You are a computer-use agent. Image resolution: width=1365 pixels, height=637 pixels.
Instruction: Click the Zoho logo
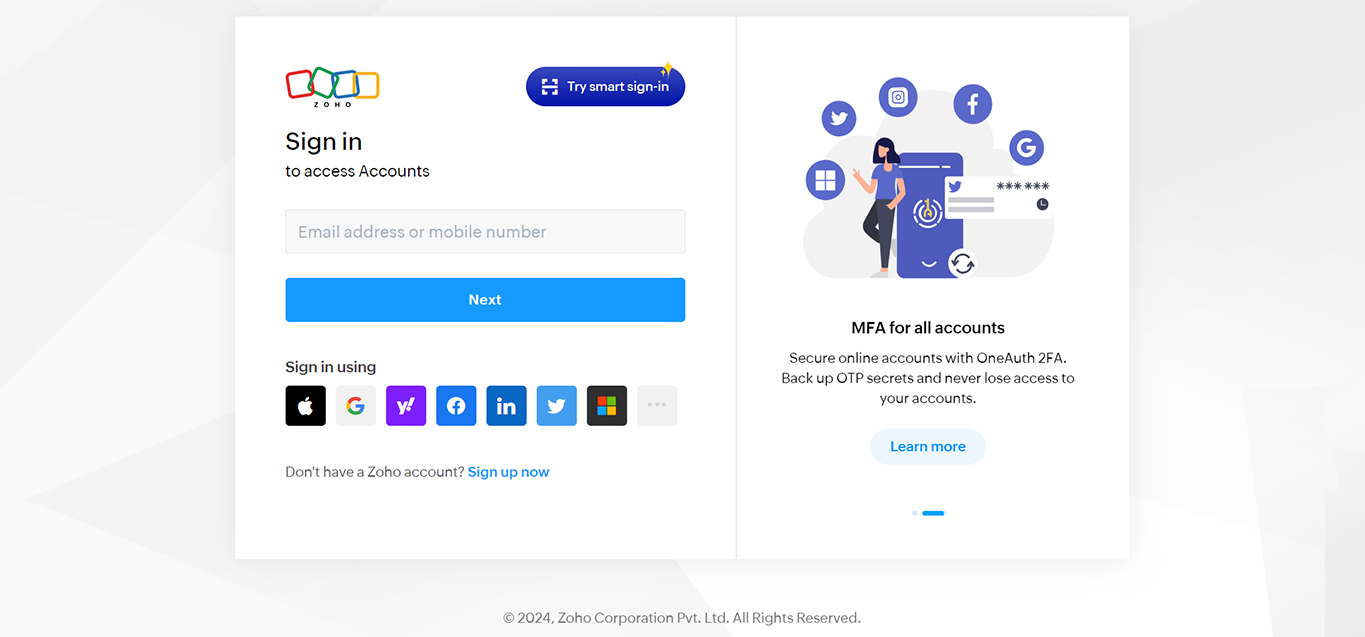tap(332, 86)
